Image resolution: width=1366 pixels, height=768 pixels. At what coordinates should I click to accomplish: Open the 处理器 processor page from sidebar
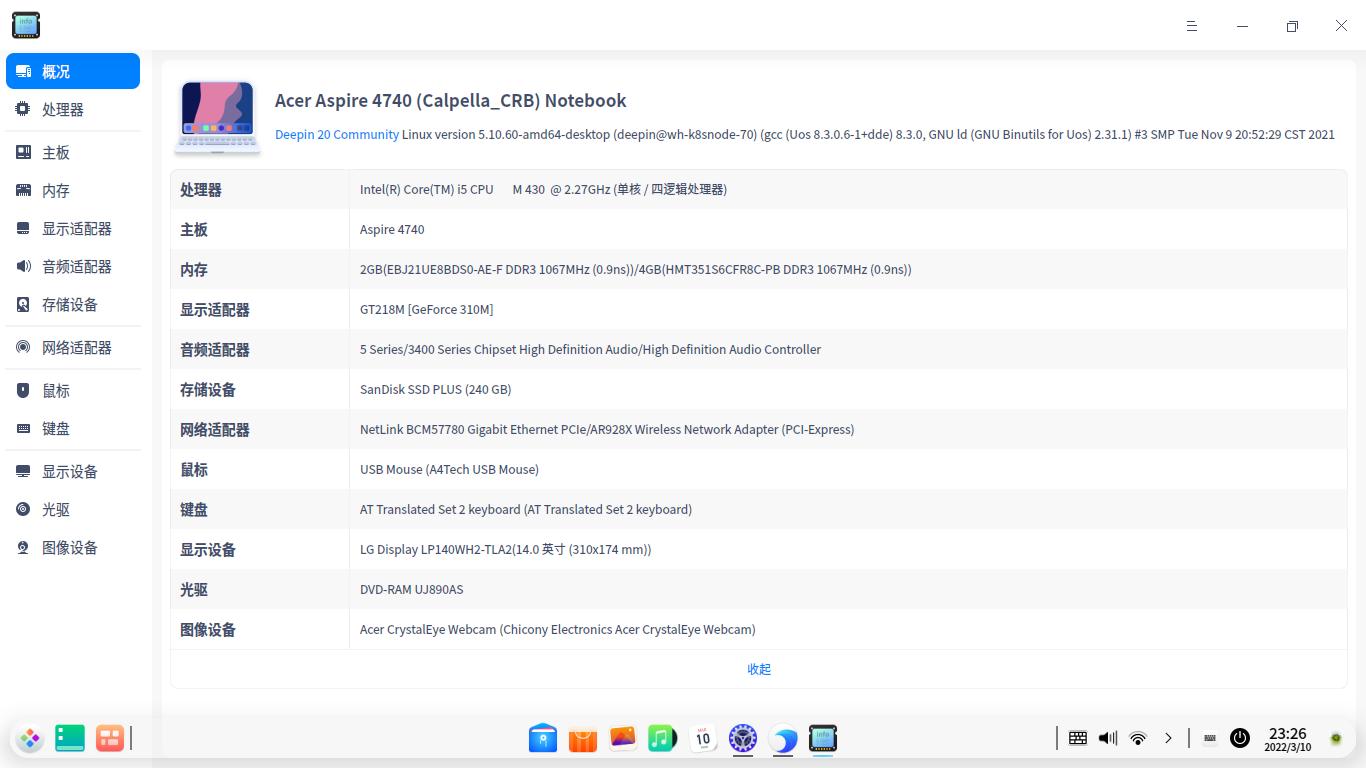73,109
